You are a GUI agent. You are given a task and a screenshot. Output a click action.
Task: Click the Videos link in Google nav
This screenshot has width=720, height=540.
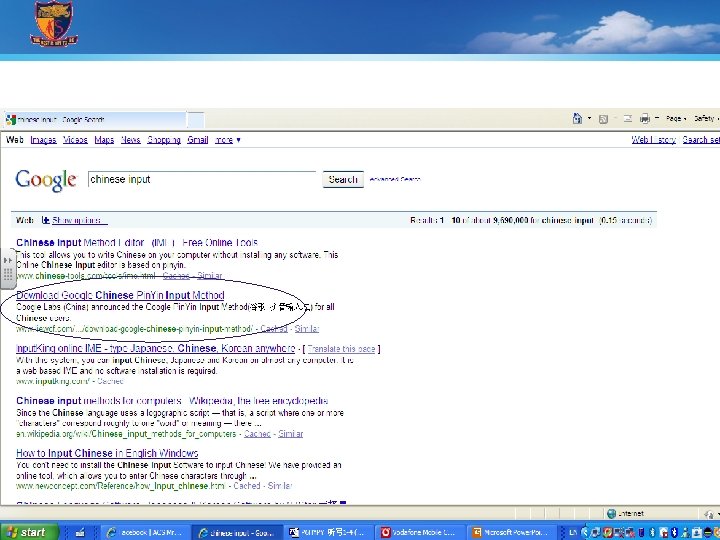75,140
